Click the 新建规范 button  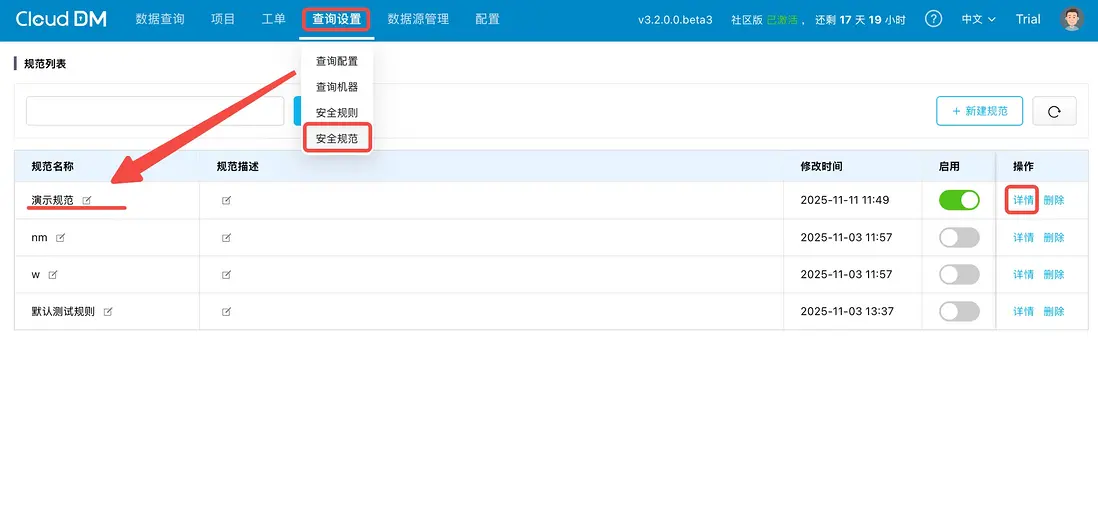point(979,111)
